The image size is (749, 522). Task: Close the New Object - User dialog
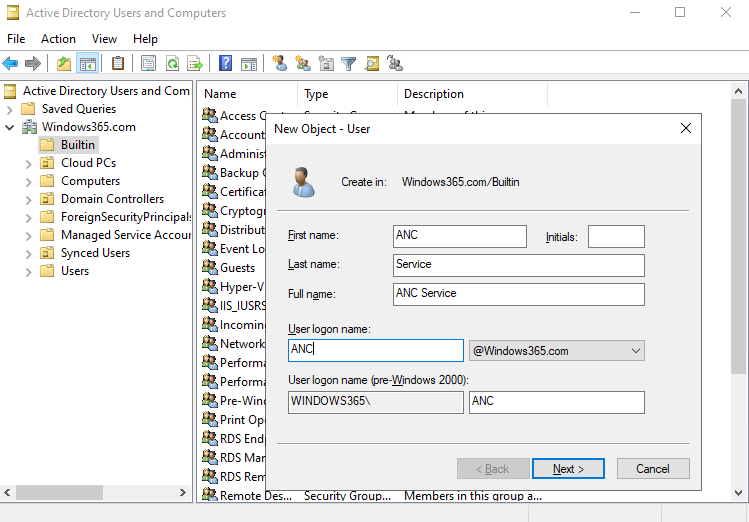click(685, 128)
